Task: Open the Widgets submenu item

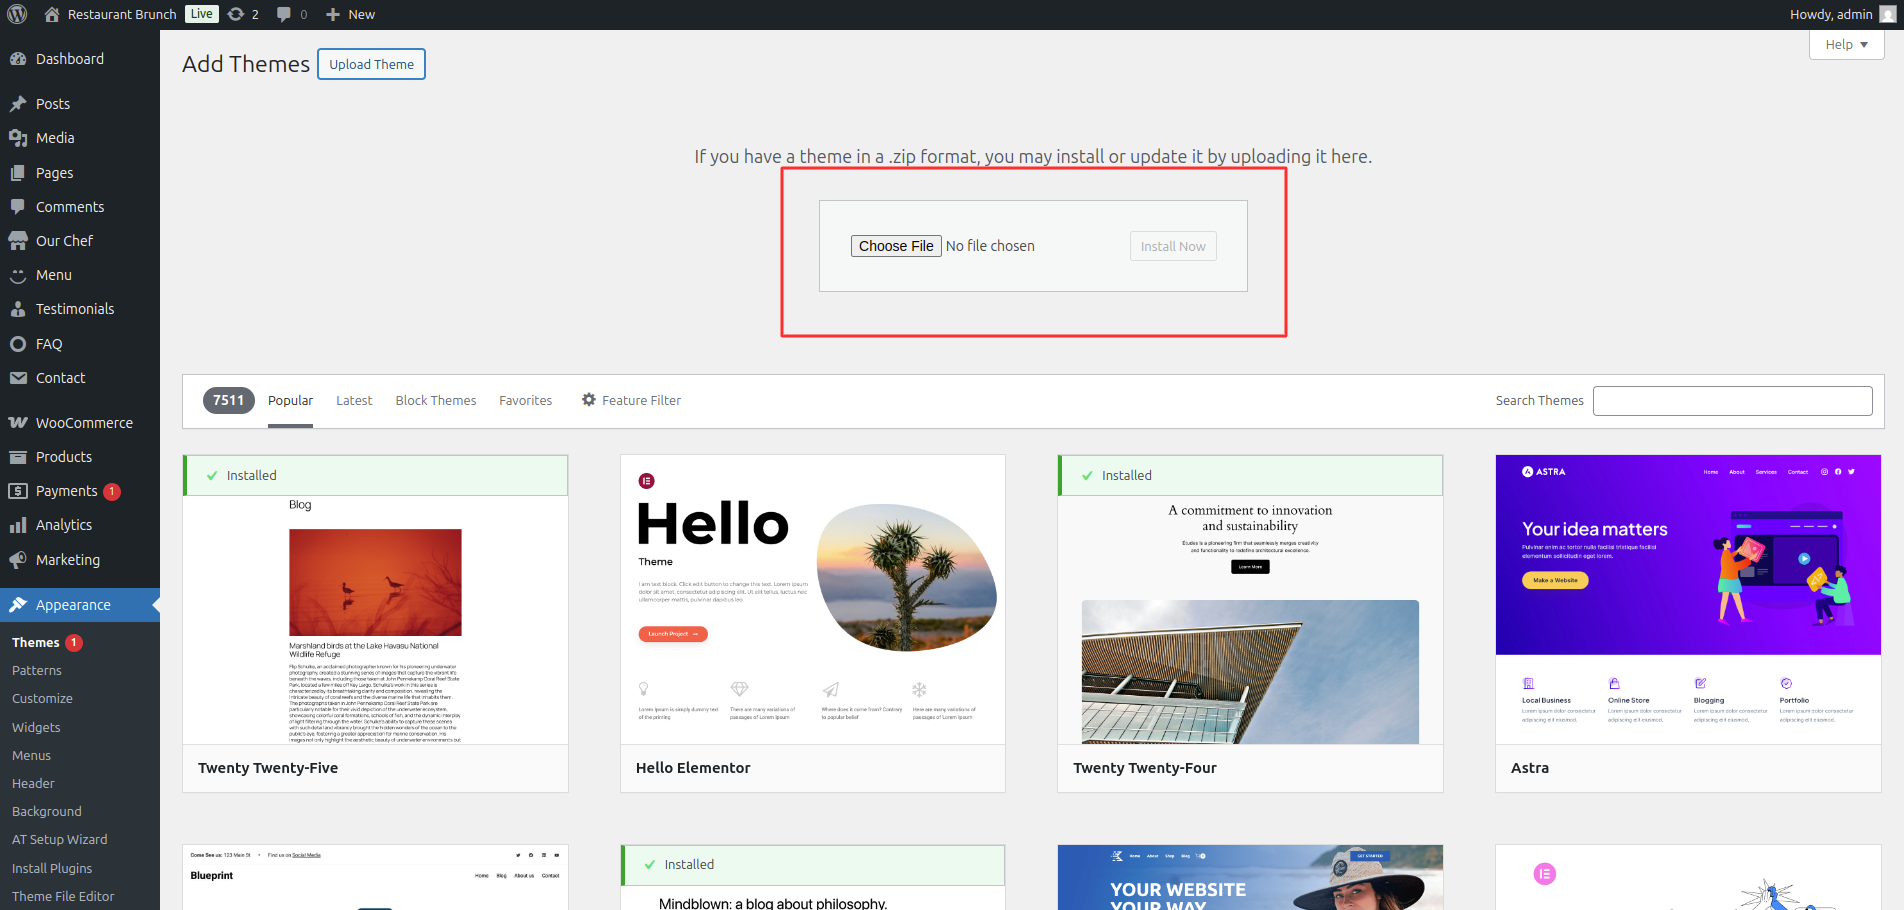Action: coord(36,727)
